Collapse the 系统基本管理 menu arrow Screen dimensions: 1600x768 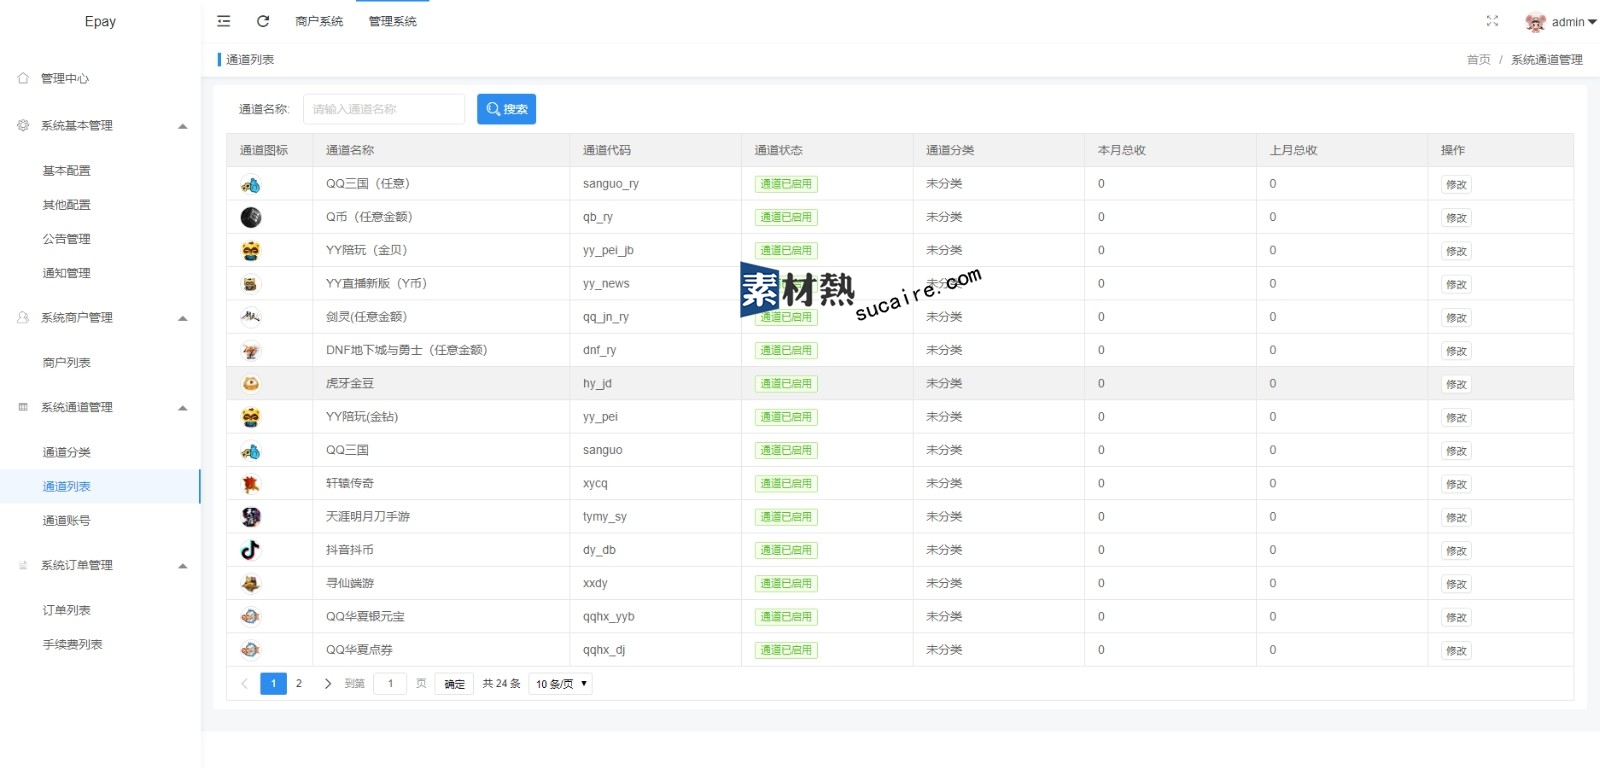(183, 126)
